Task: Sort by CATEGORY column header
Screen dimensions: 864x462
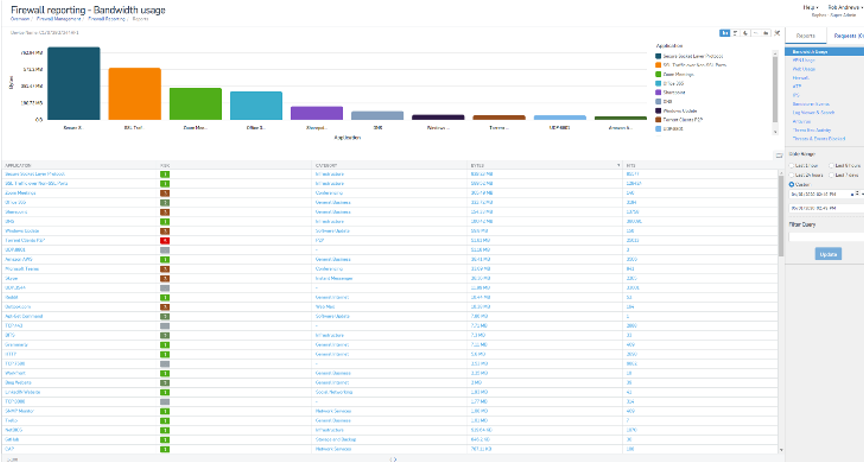Action: [326, 165]
